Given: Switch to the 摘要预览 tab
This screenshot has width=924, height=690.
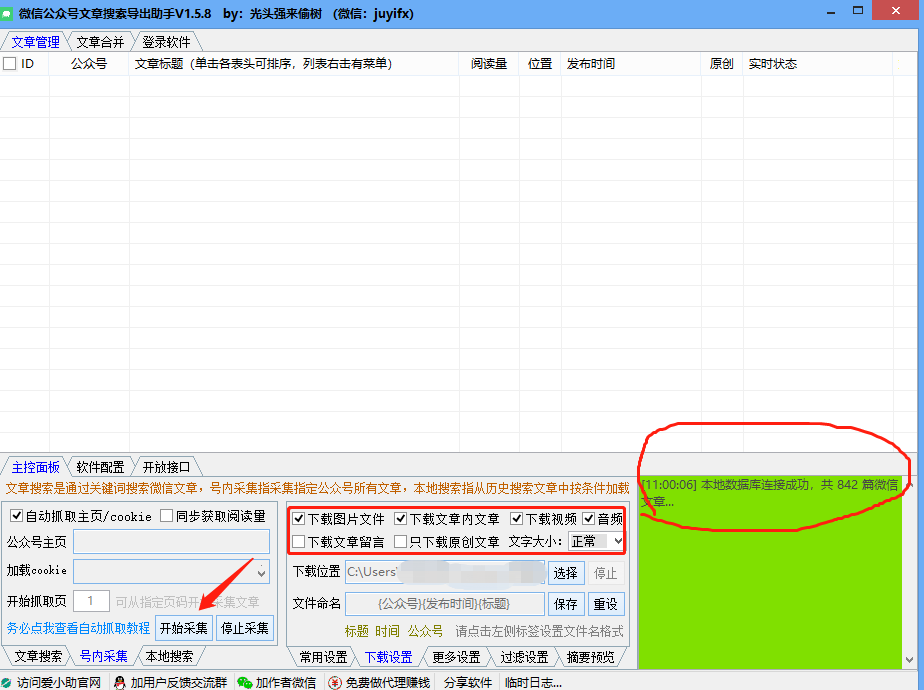Looking at the screenshot, I should pyautogui.click(x=590, y=657).
